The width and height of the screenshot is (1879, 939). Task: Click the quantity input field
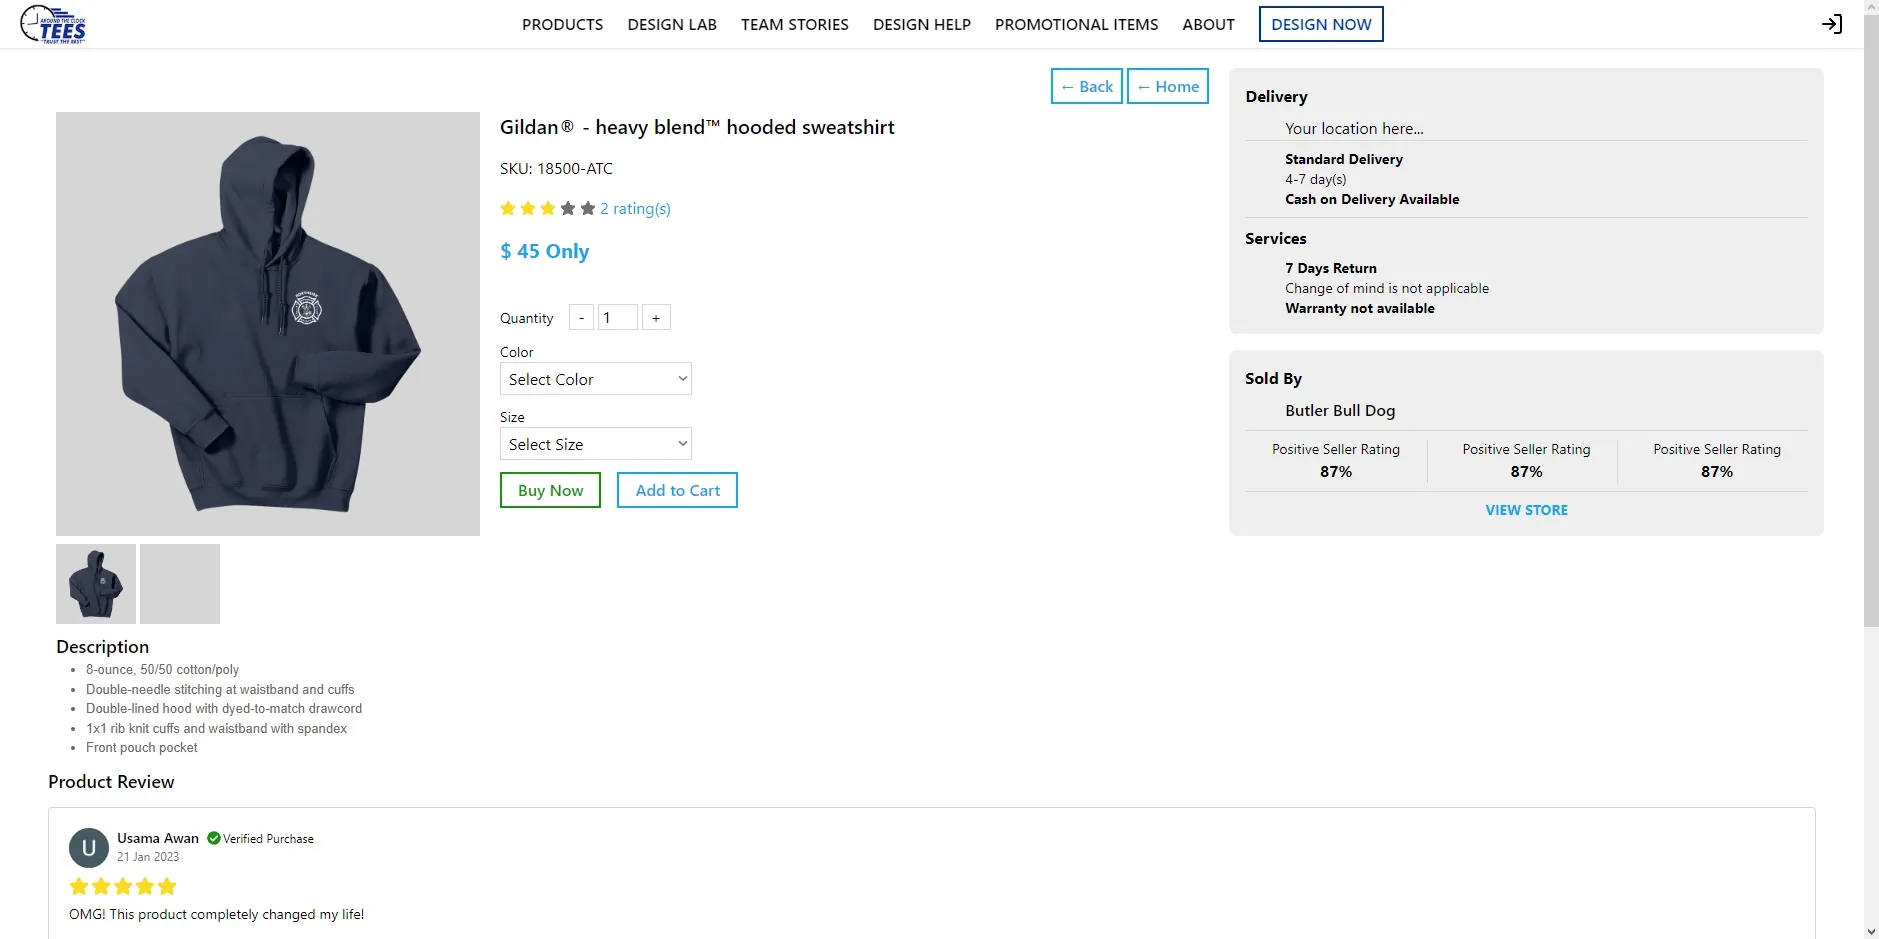click(x=618, y=317)
